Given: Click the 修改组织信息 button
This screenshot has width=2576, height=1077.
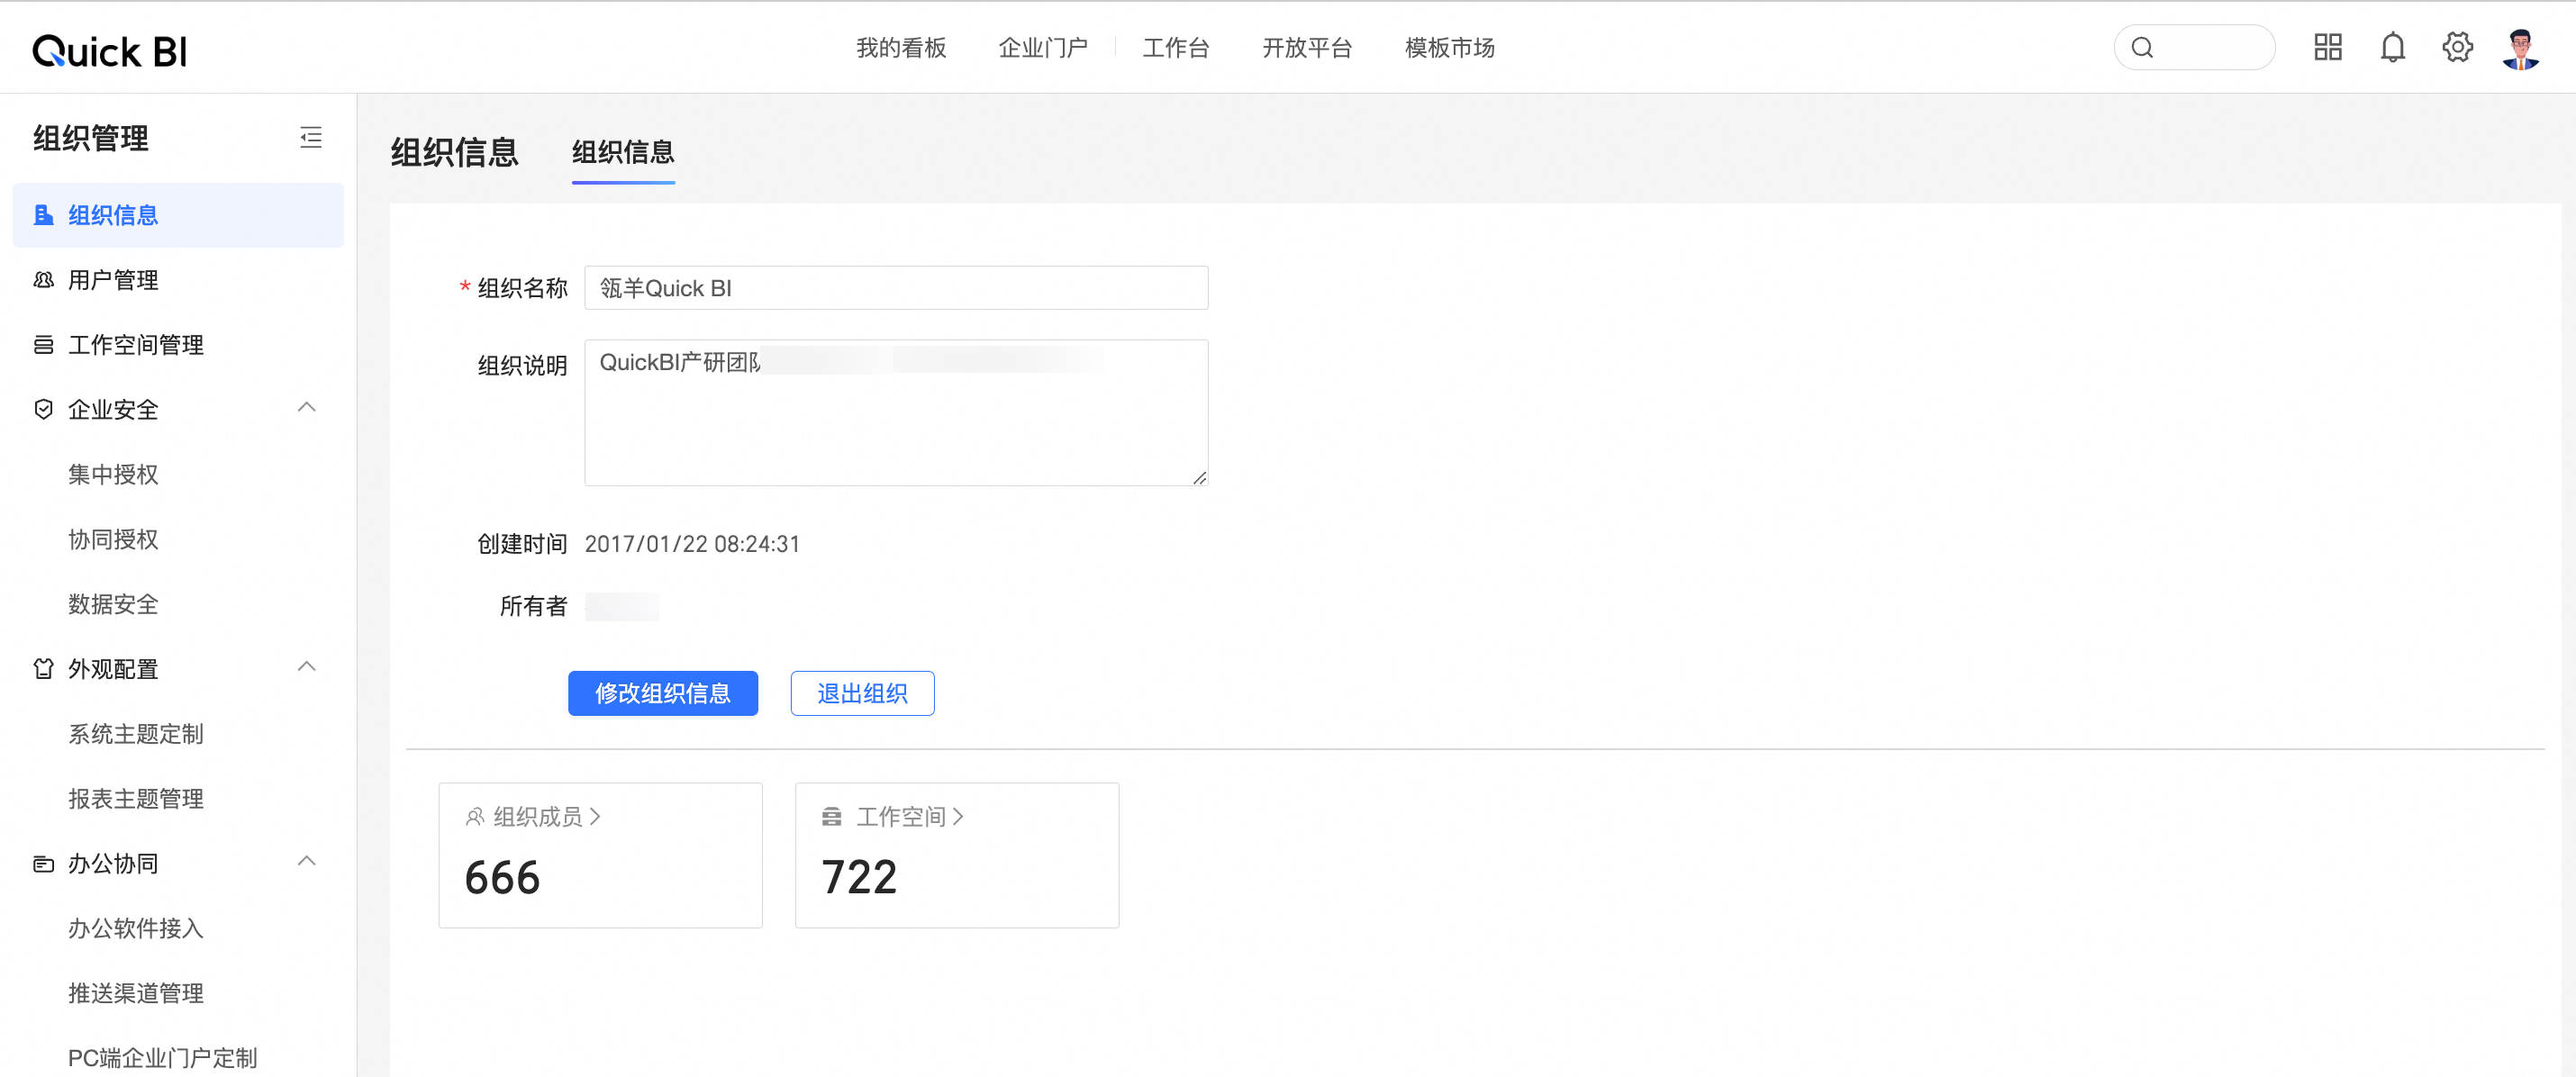Looking at the screenshot, I should 662,693.
